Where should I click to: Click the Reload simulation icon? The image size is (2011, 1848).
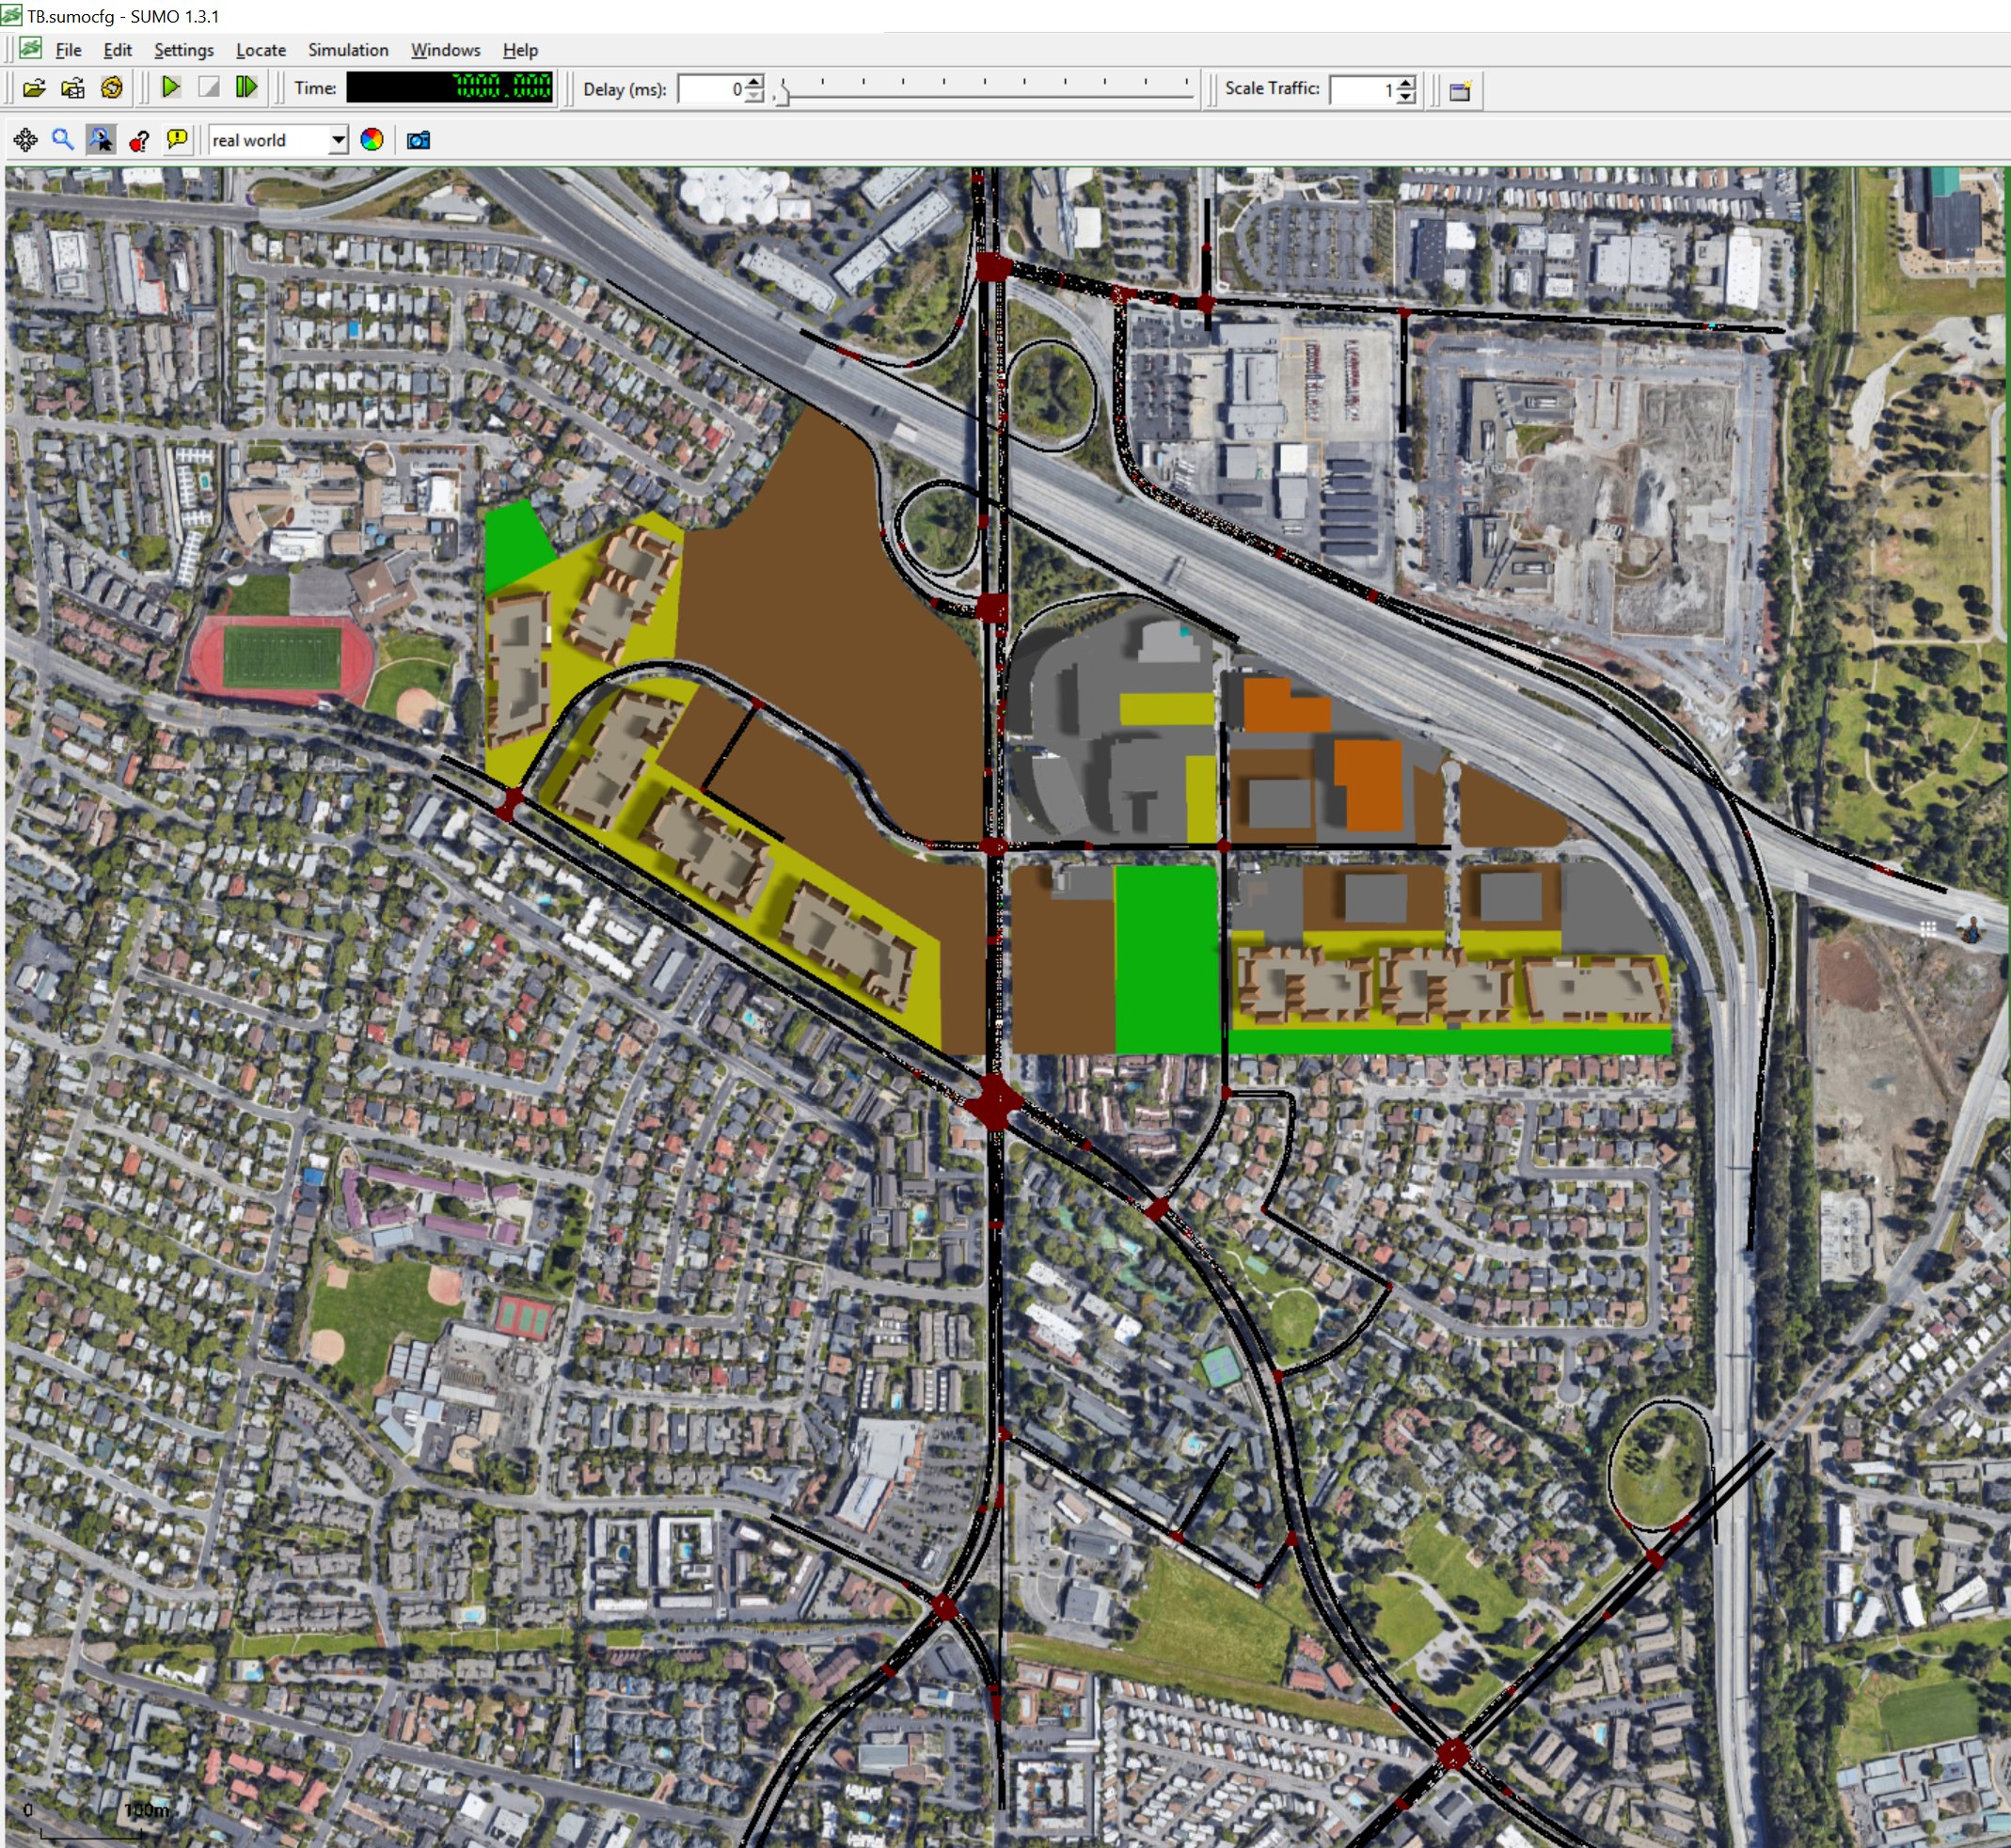point(111,89)
